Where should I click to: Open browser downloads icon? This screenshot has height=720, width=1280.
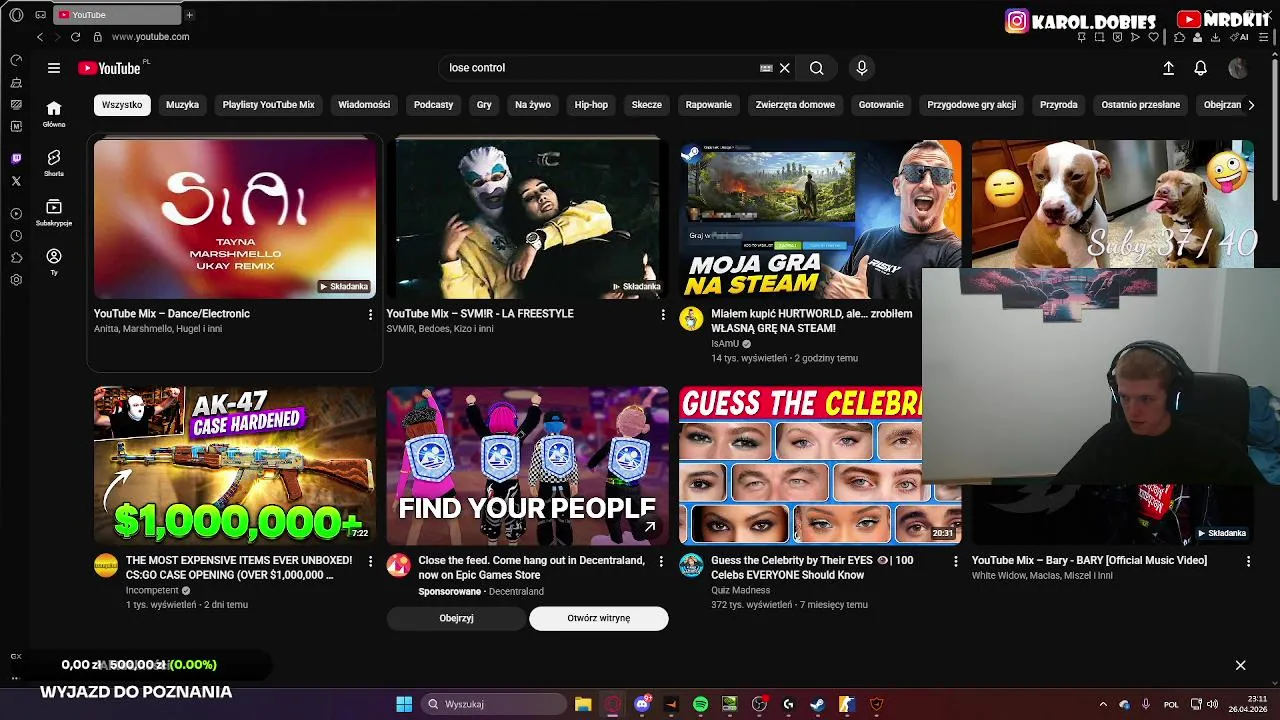(1215, 37)
